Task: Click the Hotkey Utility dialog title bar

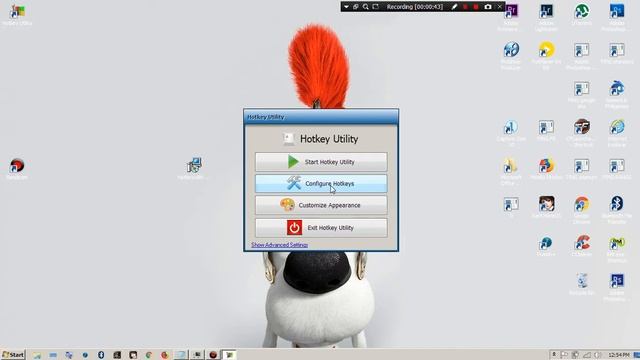Action: [321, 117]
